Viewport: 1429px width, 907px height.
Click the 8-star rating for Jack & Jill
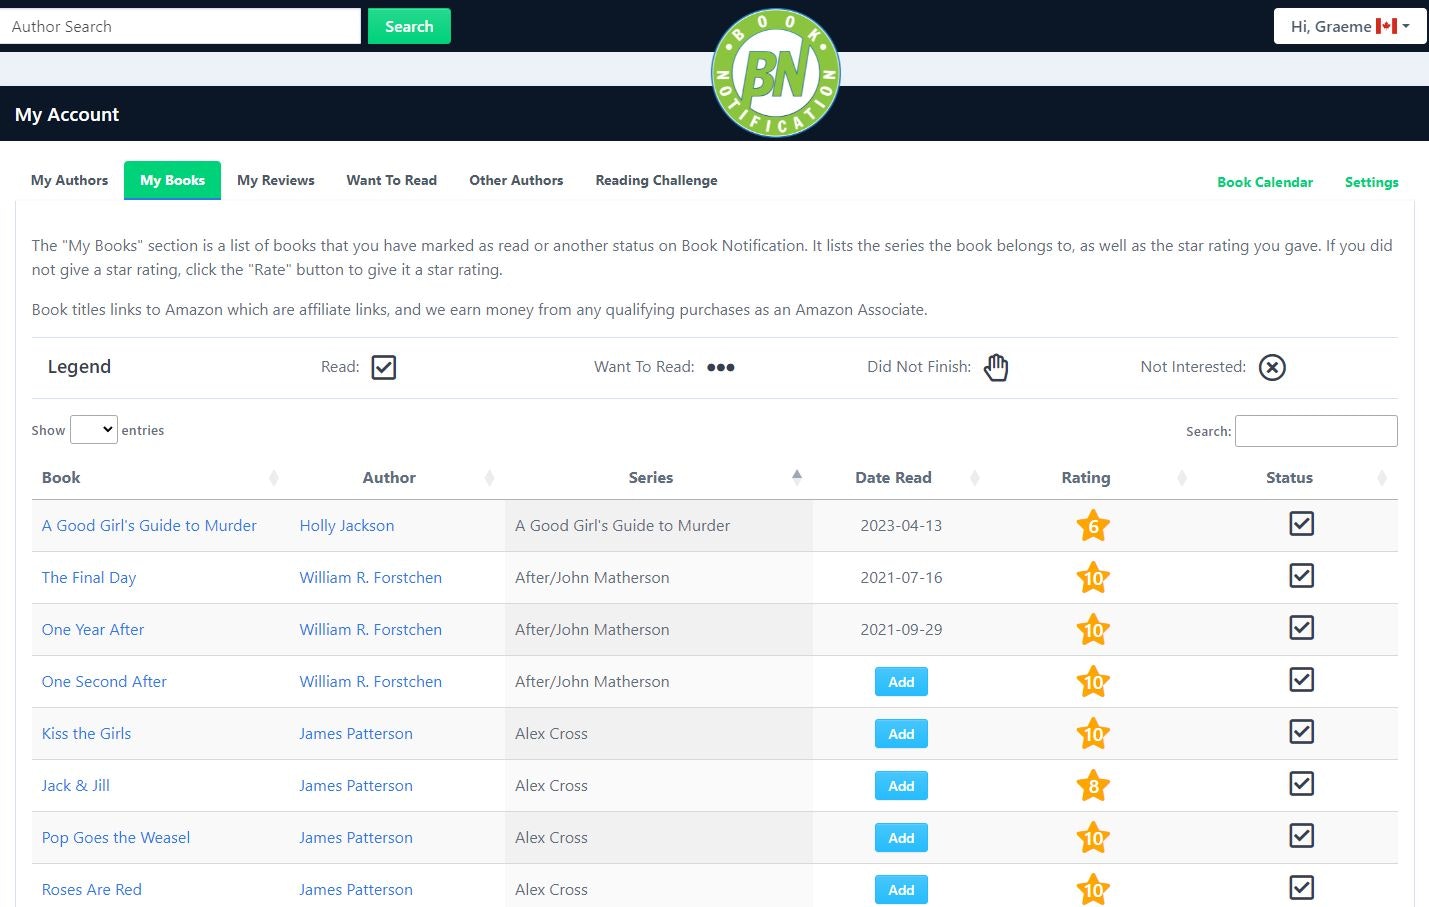pyautogui.click(x=1093, y=786)
